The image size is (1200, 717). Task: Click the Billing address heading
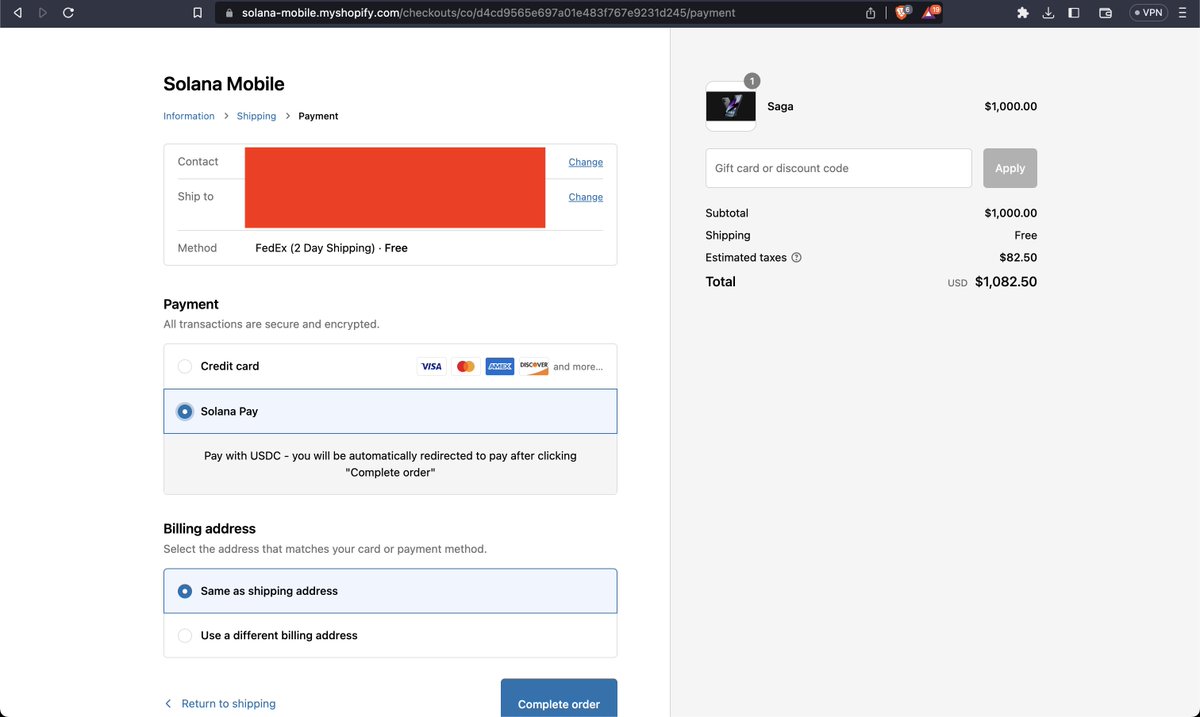pyautogui.click(x=209, y=529)
